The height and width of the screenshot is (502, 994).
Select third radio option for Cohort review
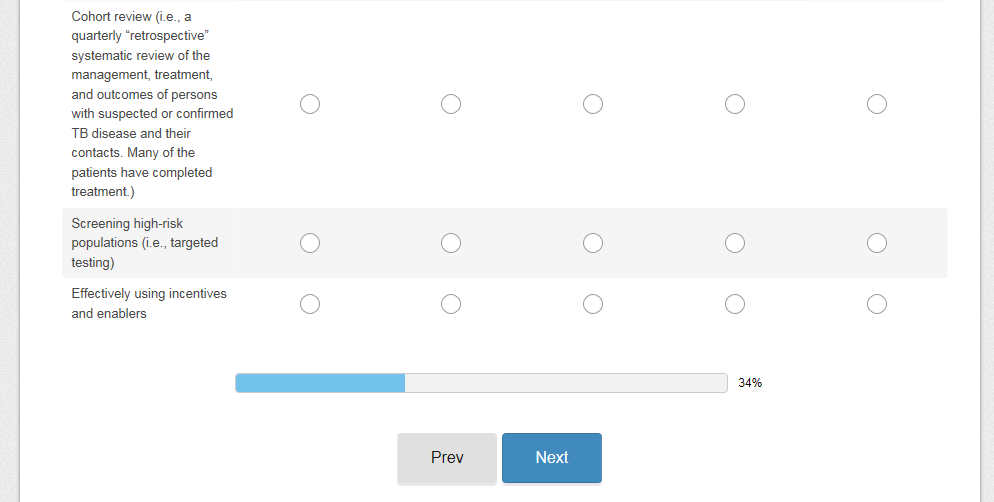(593, 104)
